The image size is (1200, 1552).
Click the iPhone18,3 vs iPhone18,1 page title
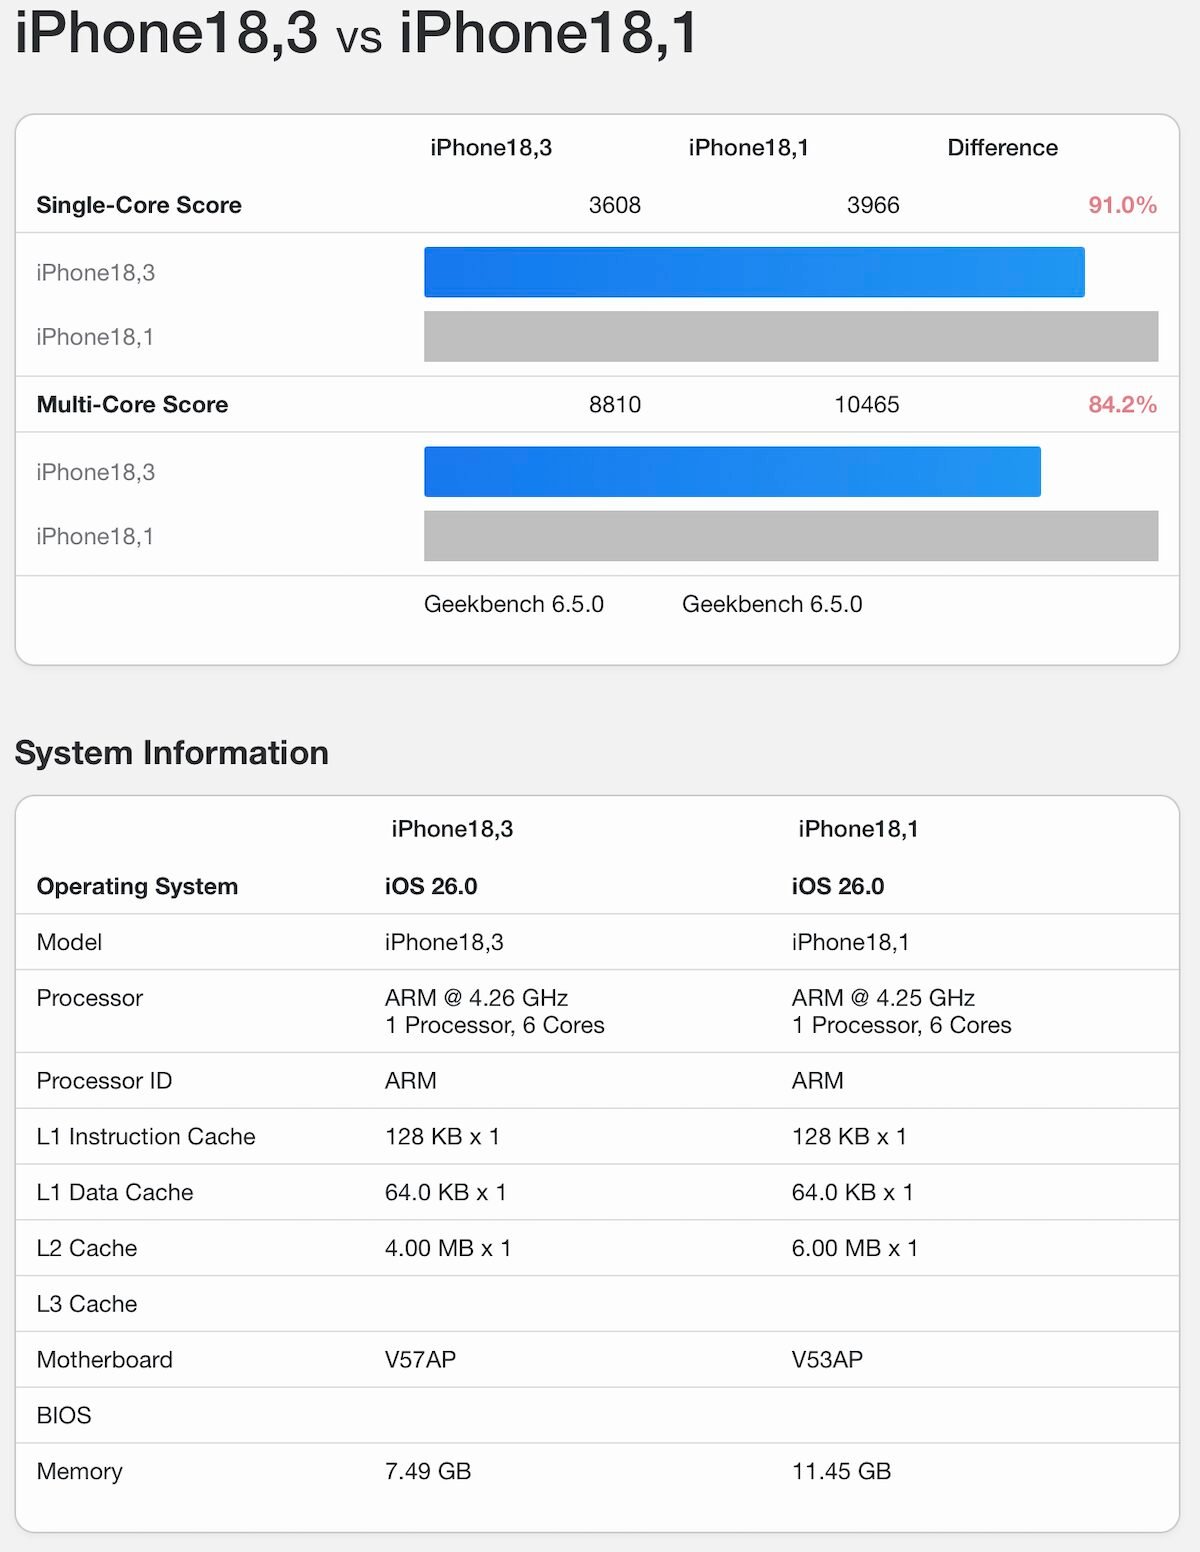(356, 32)
